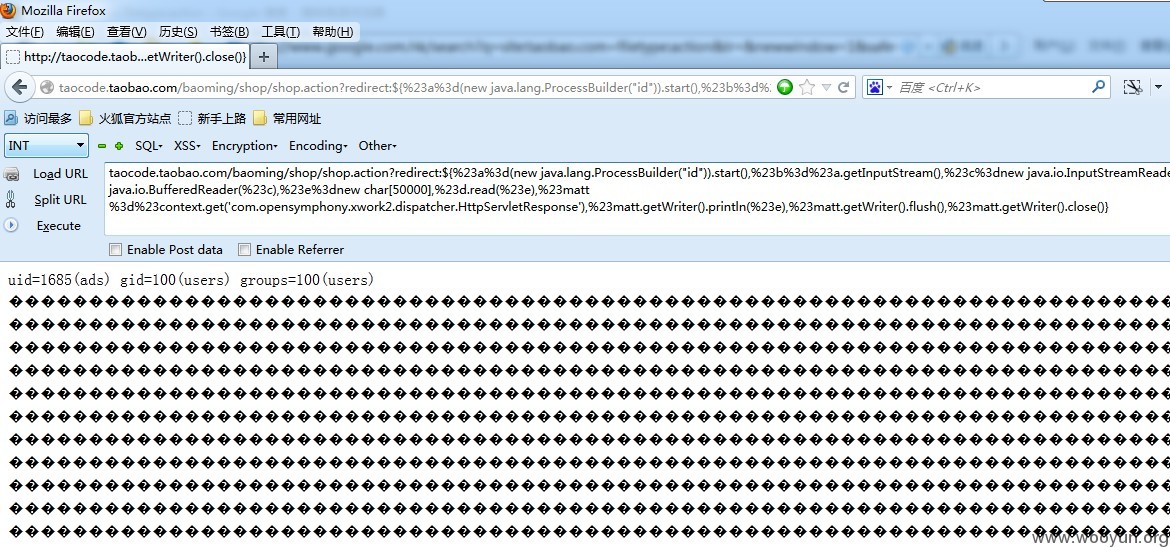Click the search magnifier icon
The image size is (1170, 547).
click(x=1098, y=87)
